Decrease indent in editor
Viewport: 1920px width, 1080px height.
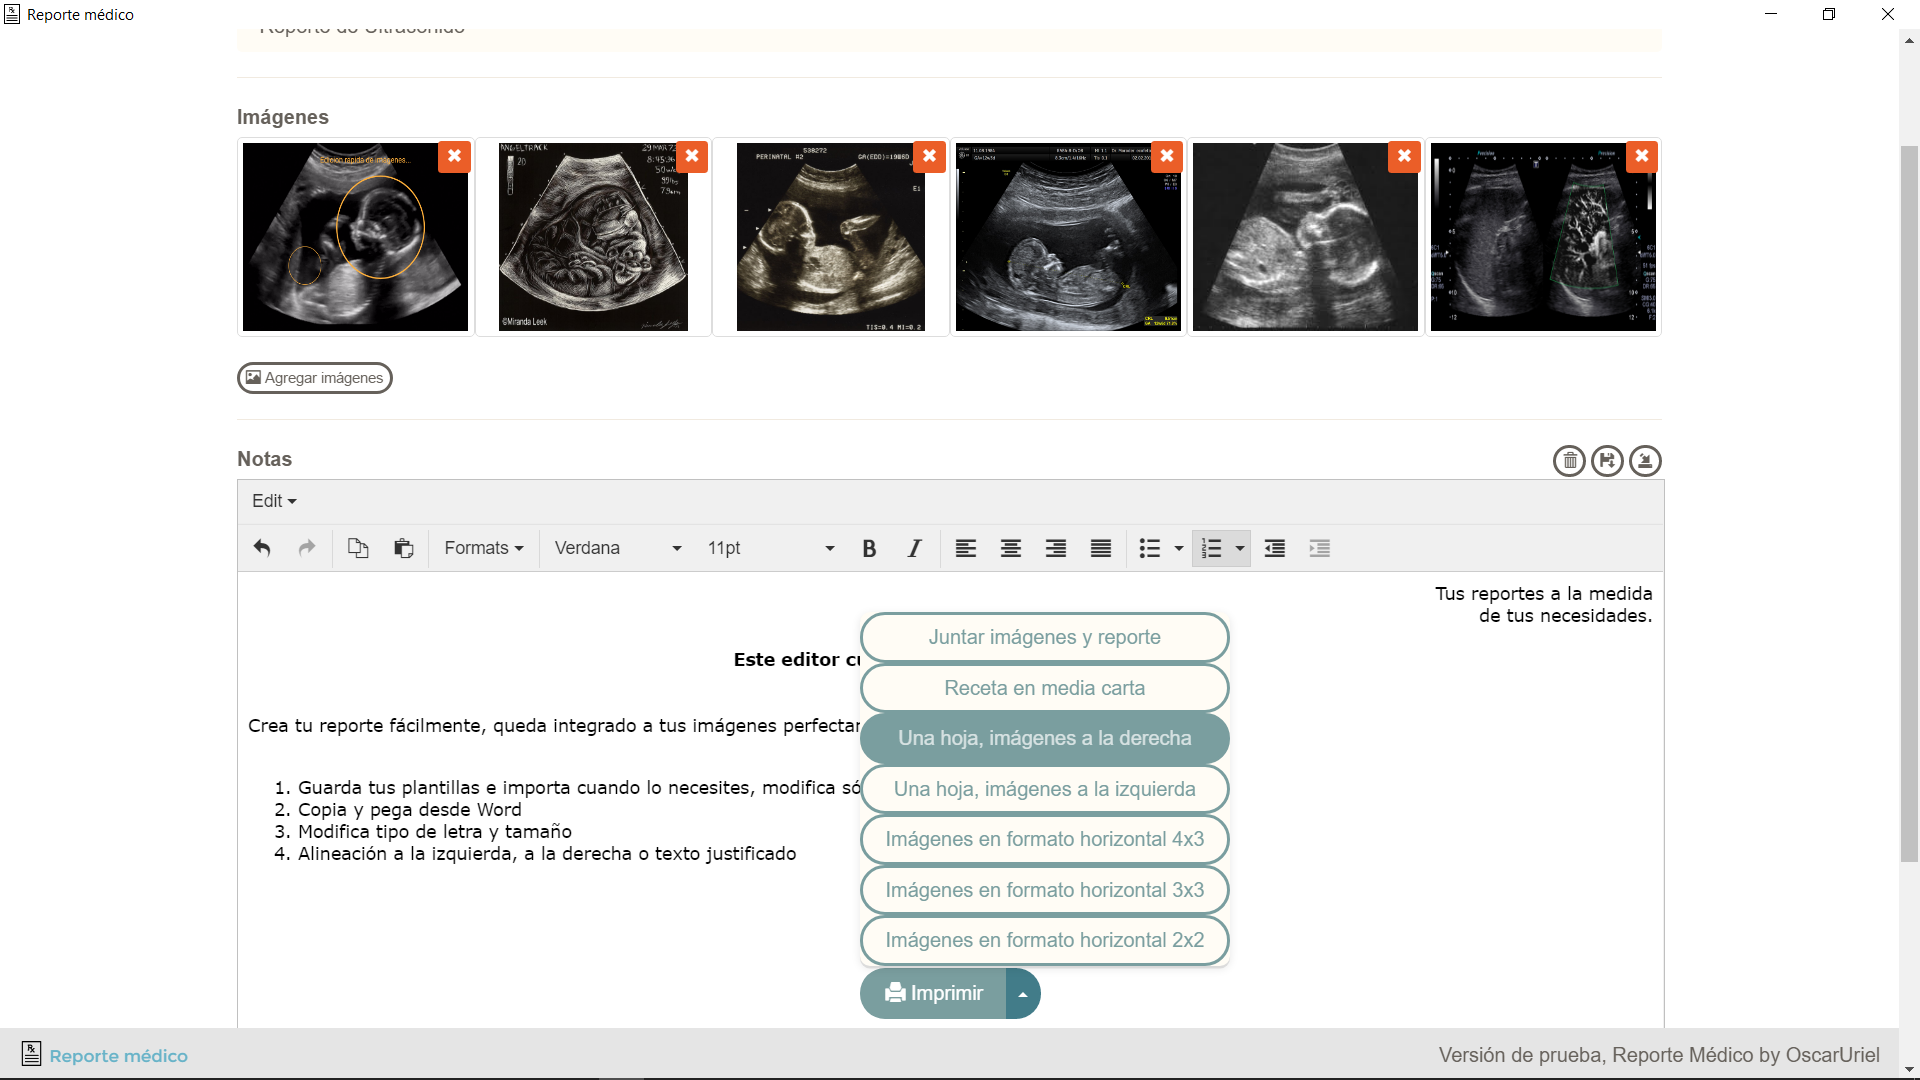(x=1274, y=548)
